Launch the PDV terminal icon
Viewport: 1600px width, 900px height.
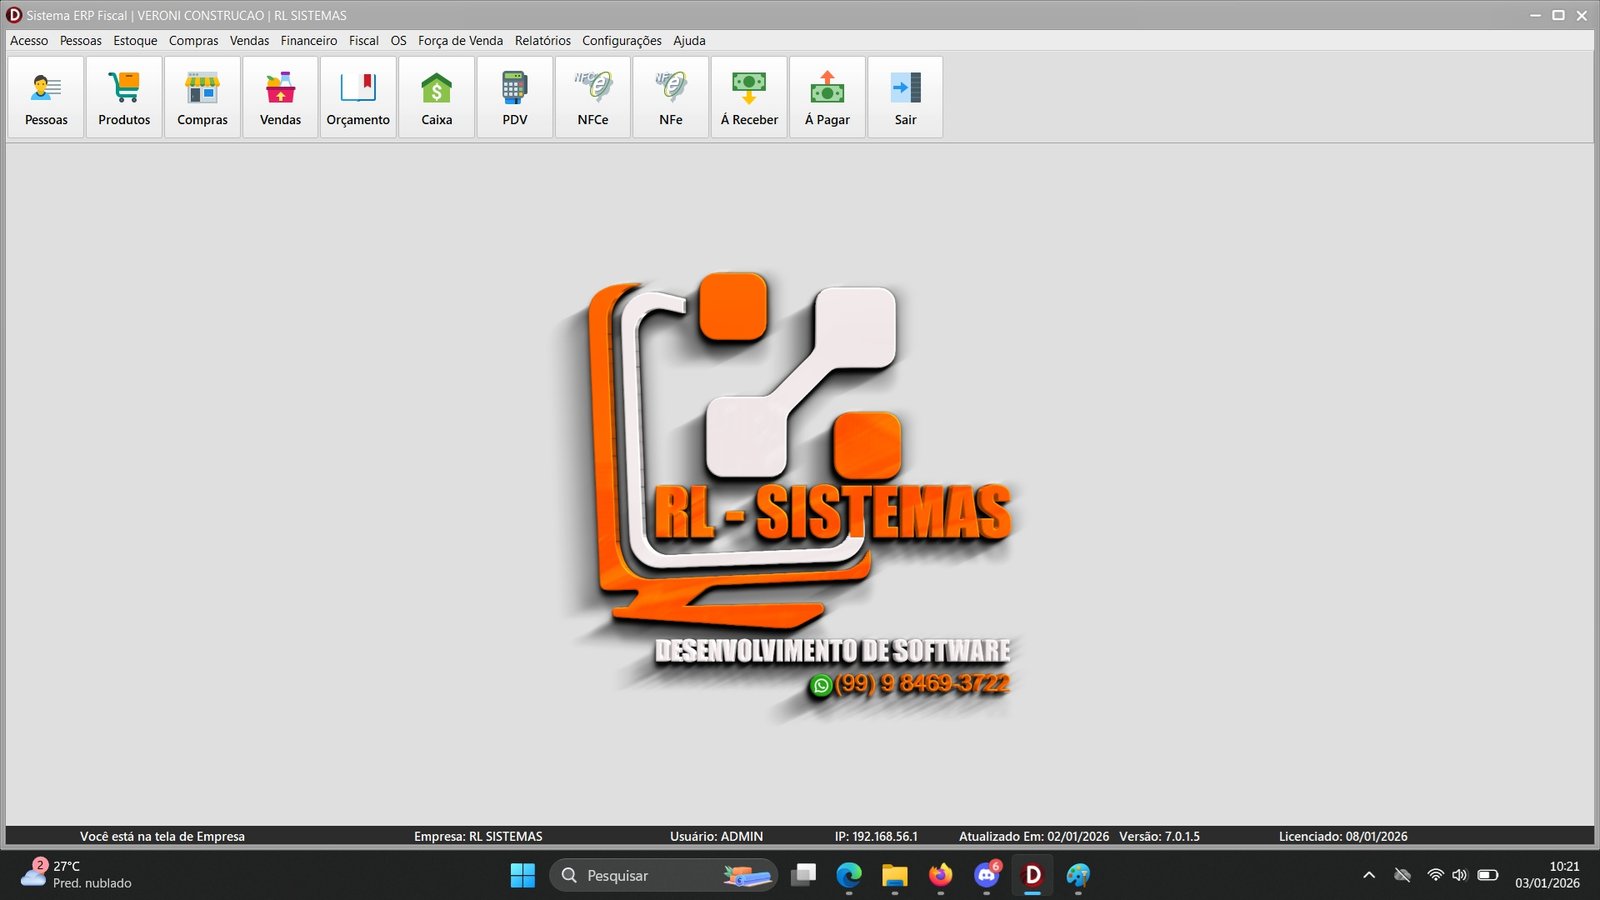pos(514,97)
